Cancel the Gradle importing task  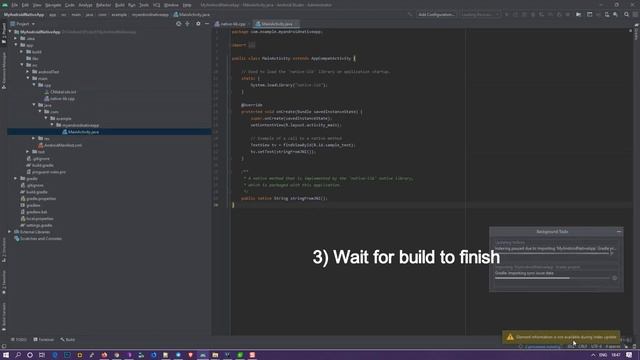614,278
